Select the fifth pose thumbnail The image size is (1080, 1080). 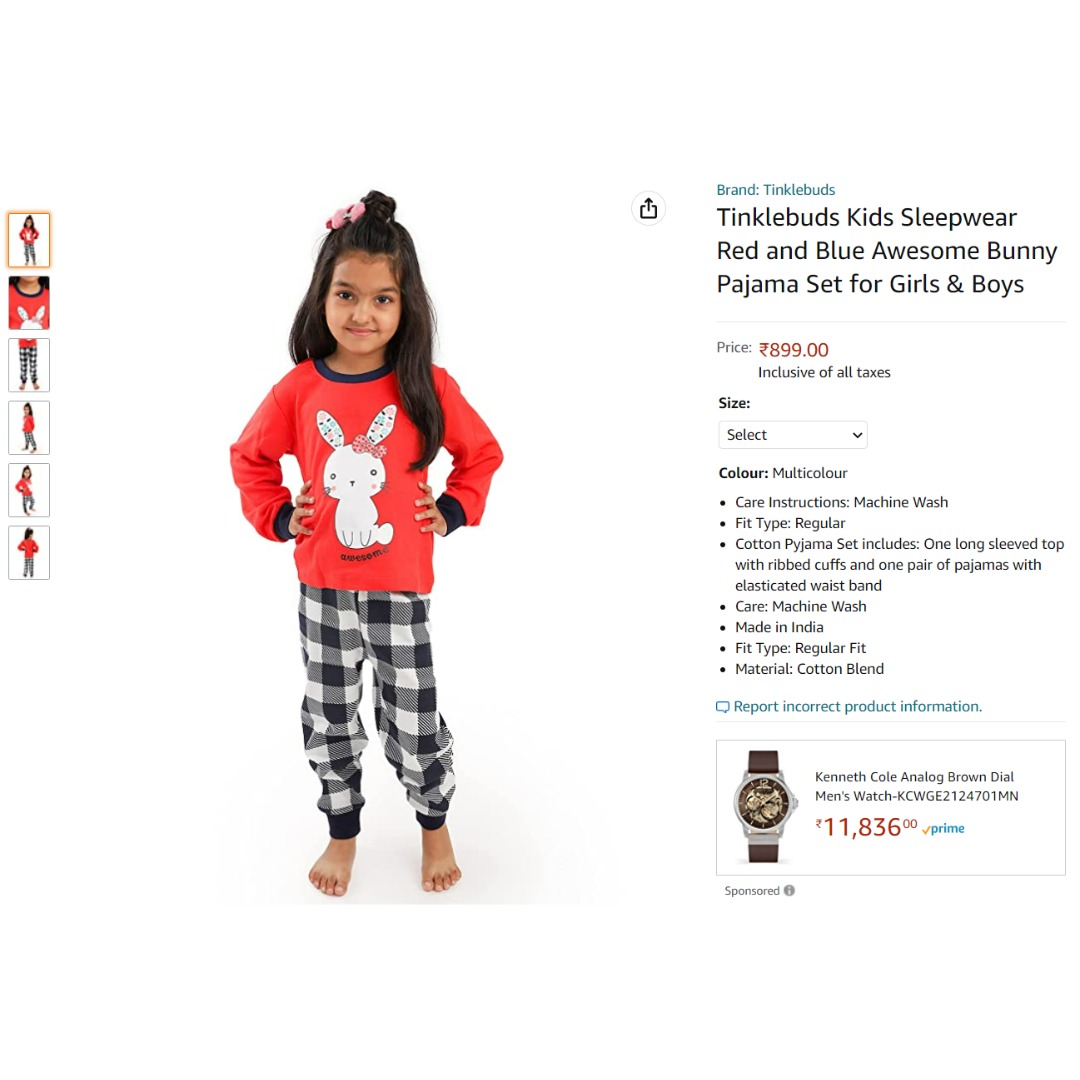[x=29, y=490]
